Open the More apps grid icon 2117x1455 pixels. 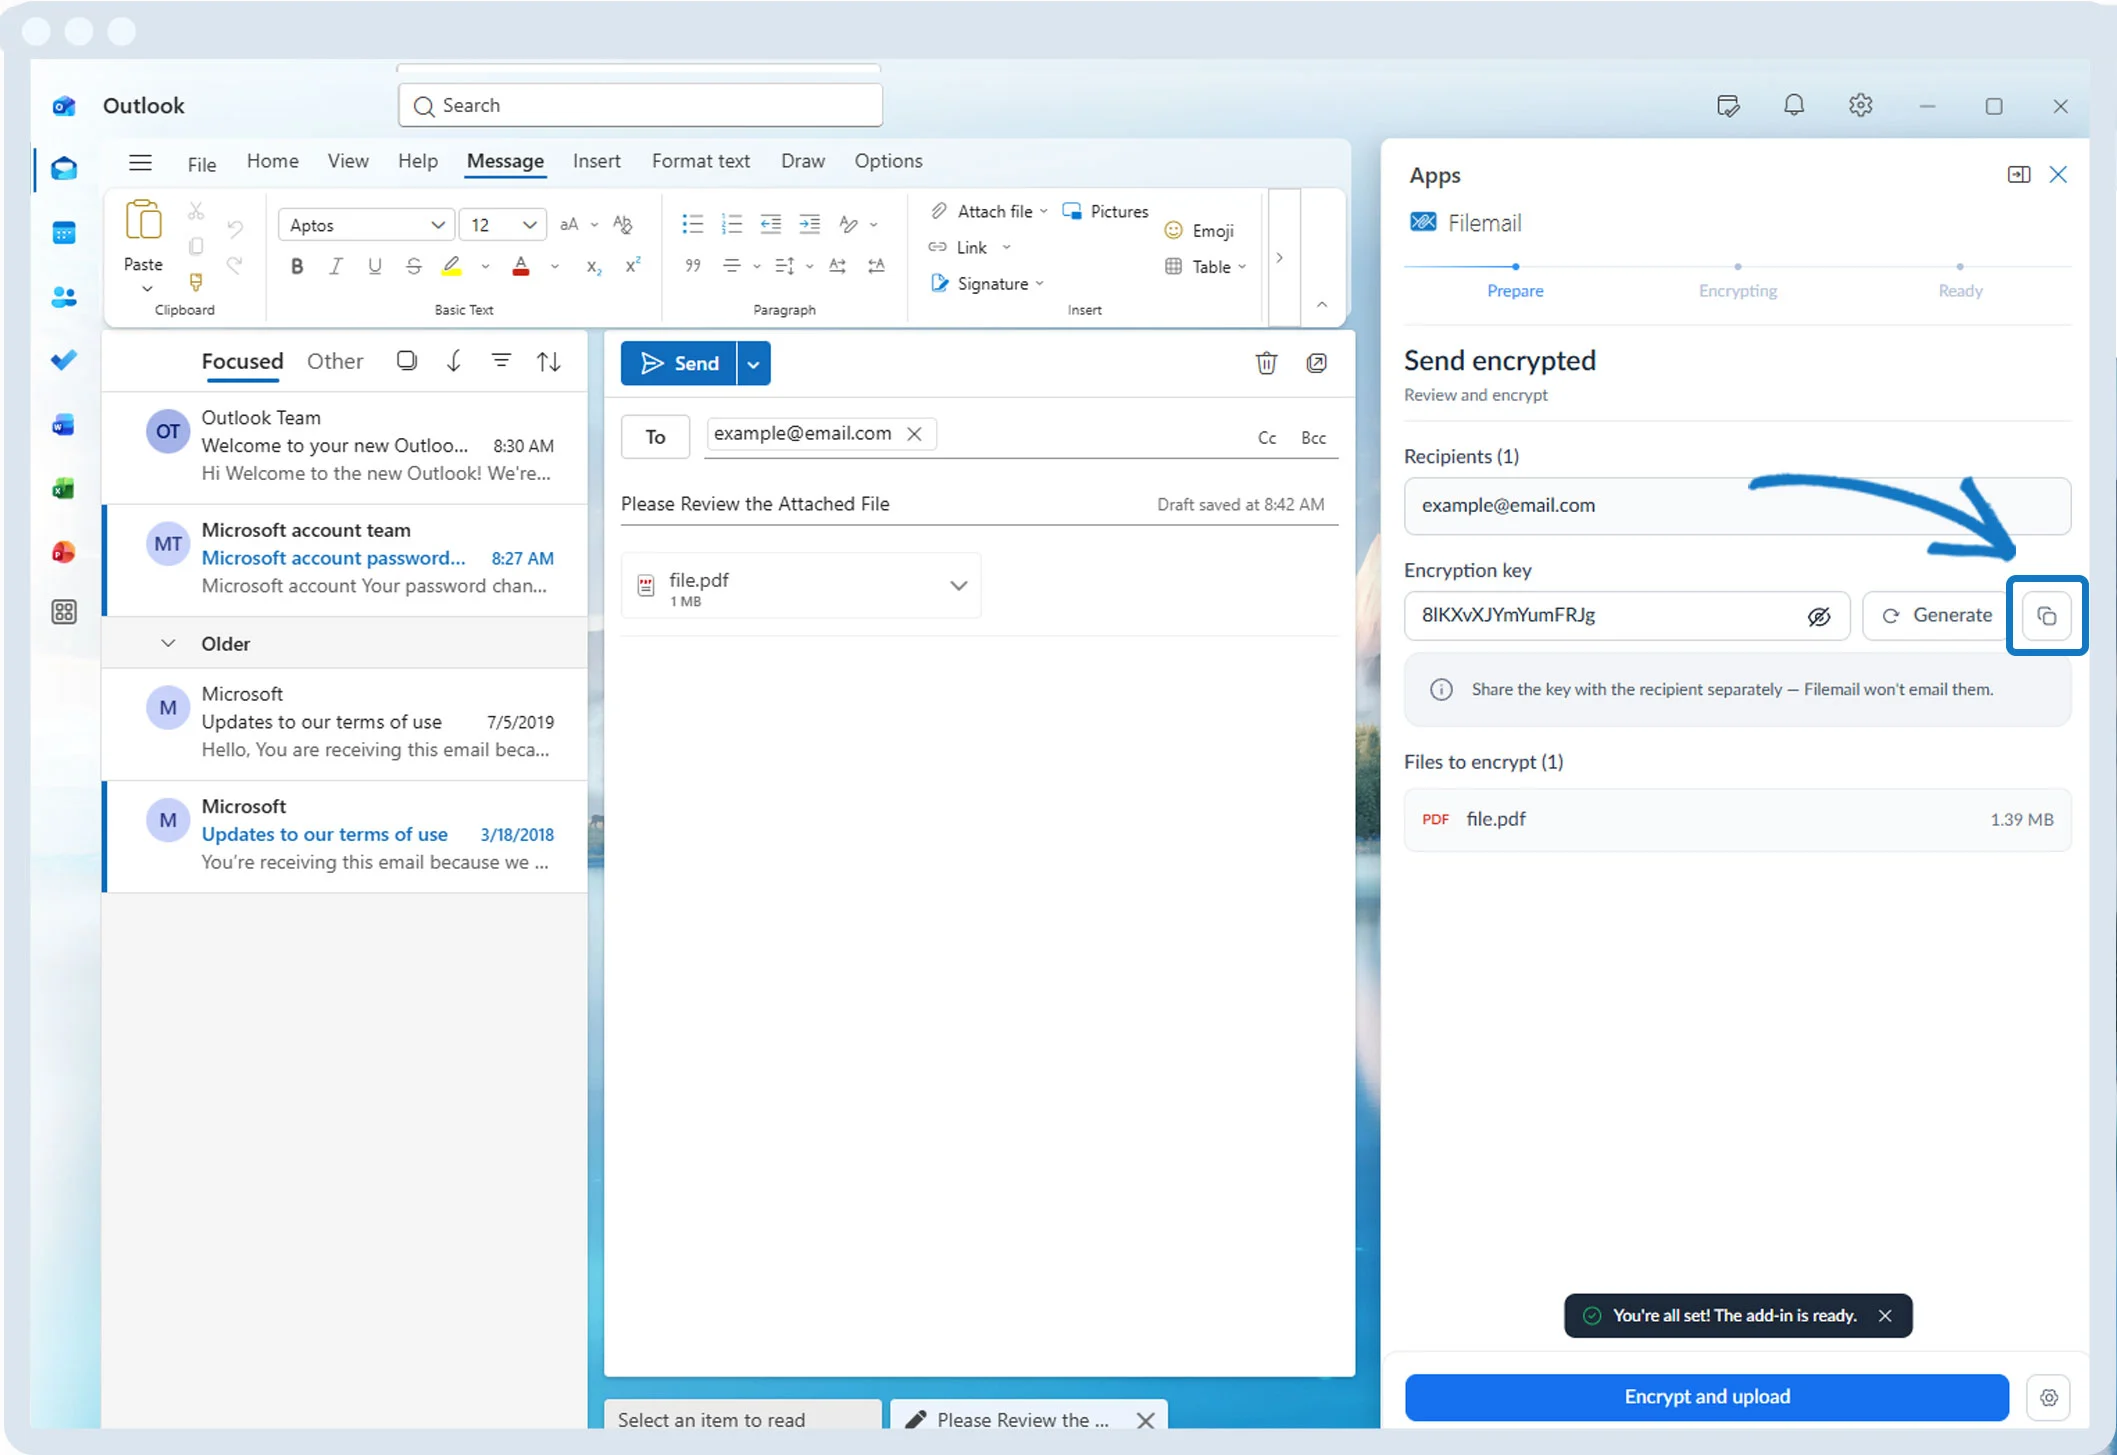(x=64, y=612)
